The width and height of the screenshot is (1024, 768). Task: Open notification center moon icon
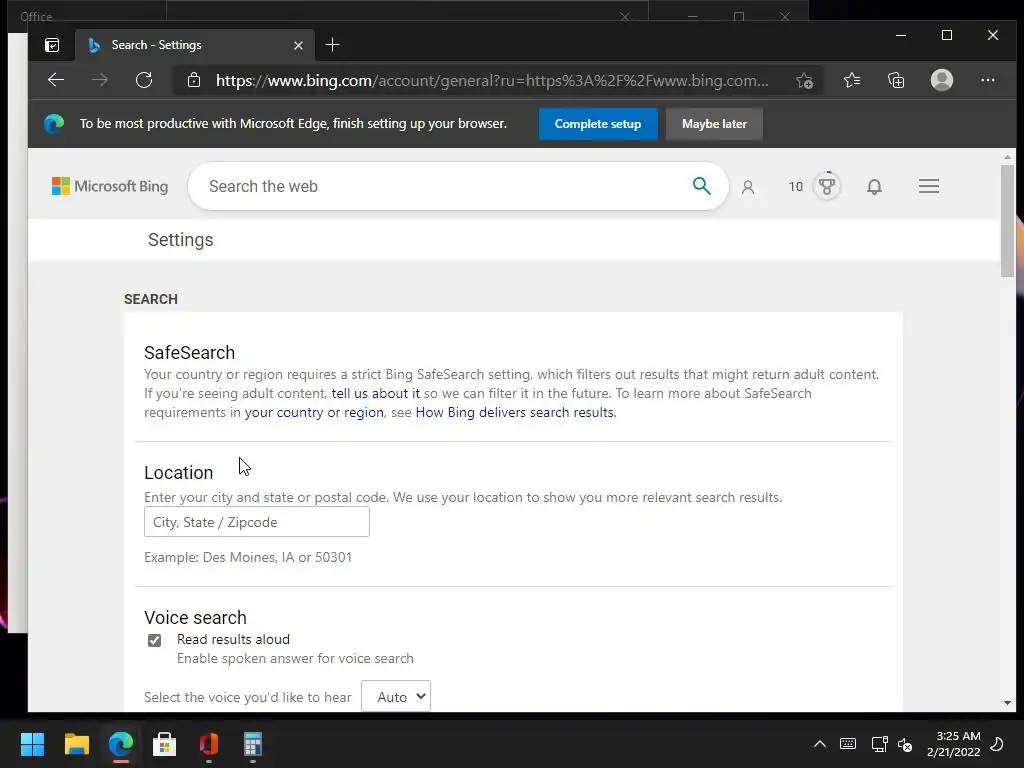[x=997, y=744]
